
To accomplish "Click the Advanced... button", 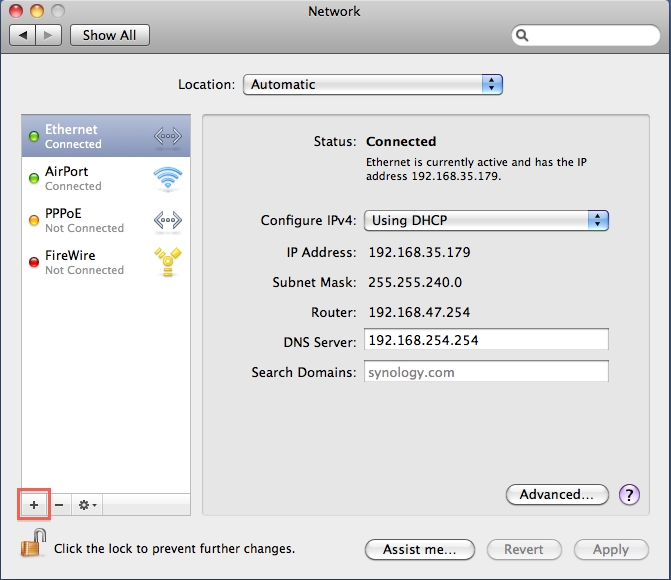I will click(557, 495).
